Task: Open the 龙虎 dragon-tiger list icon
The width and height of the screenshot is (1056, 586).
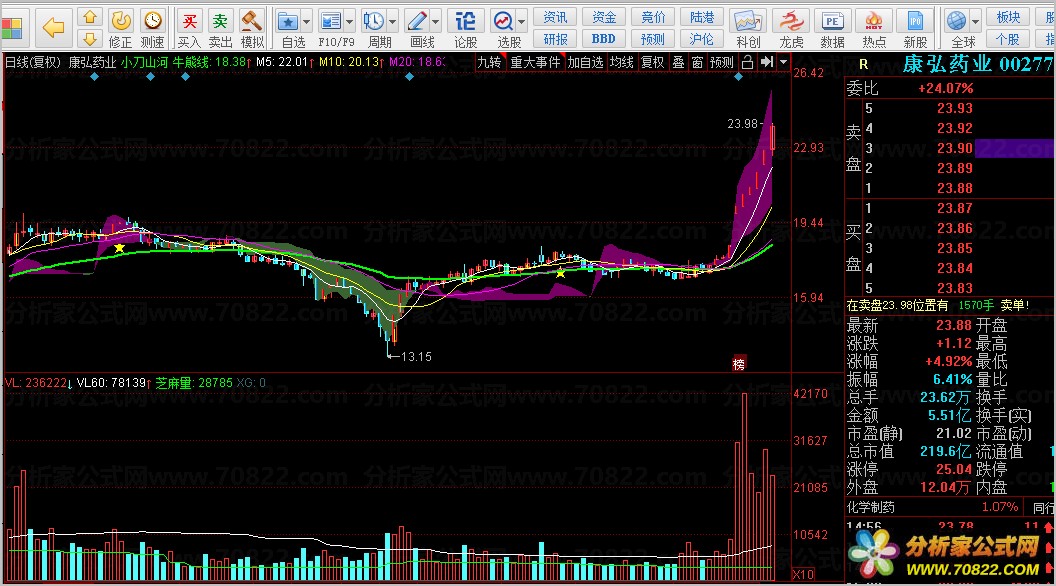Action: click(x=791, y=21)
